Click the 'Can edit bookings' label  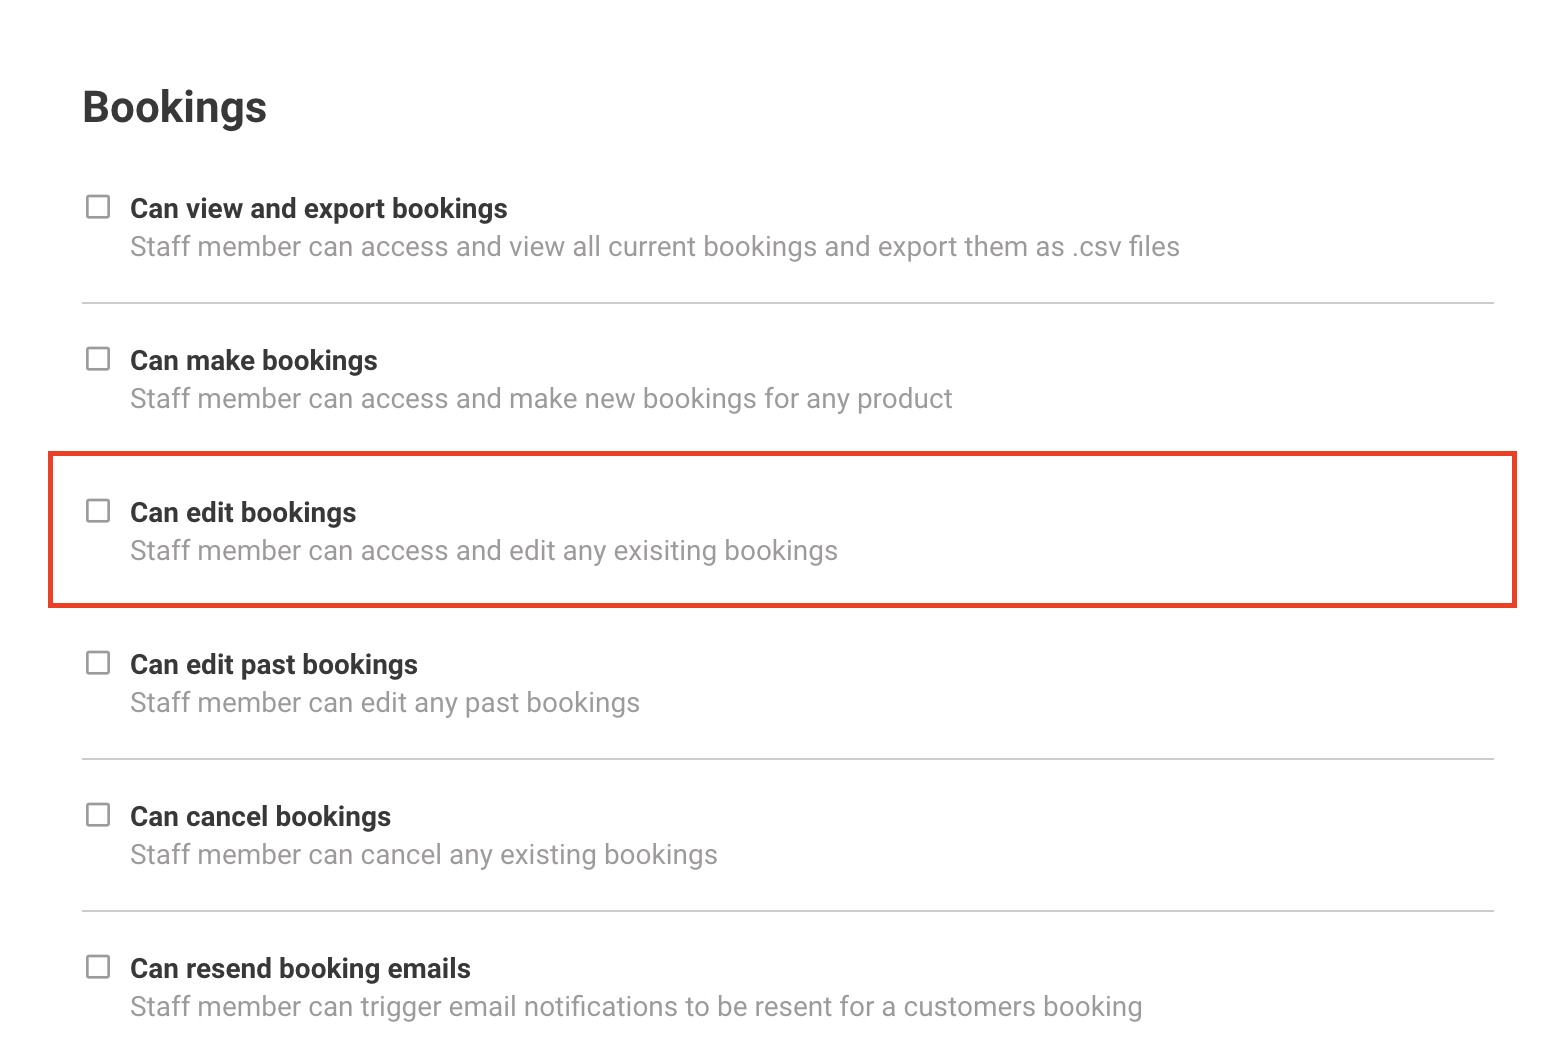pos(243,512)
